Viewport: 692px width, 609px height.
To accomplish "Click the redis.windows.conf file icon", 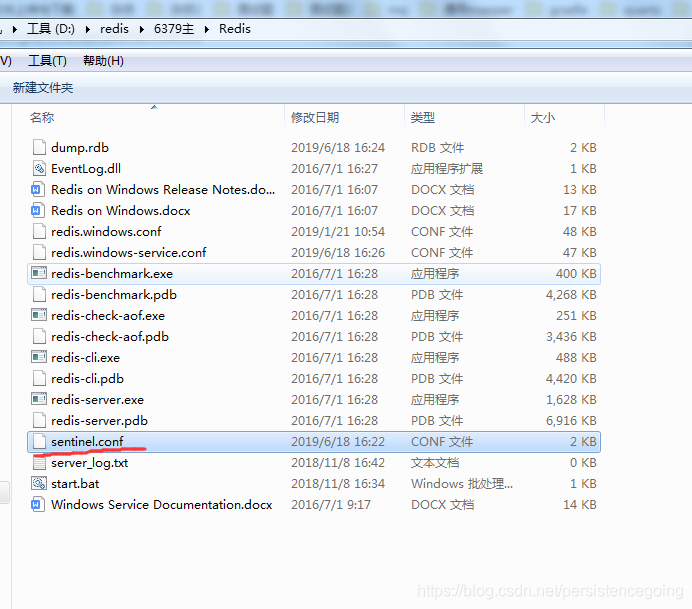I will (39, 231).
